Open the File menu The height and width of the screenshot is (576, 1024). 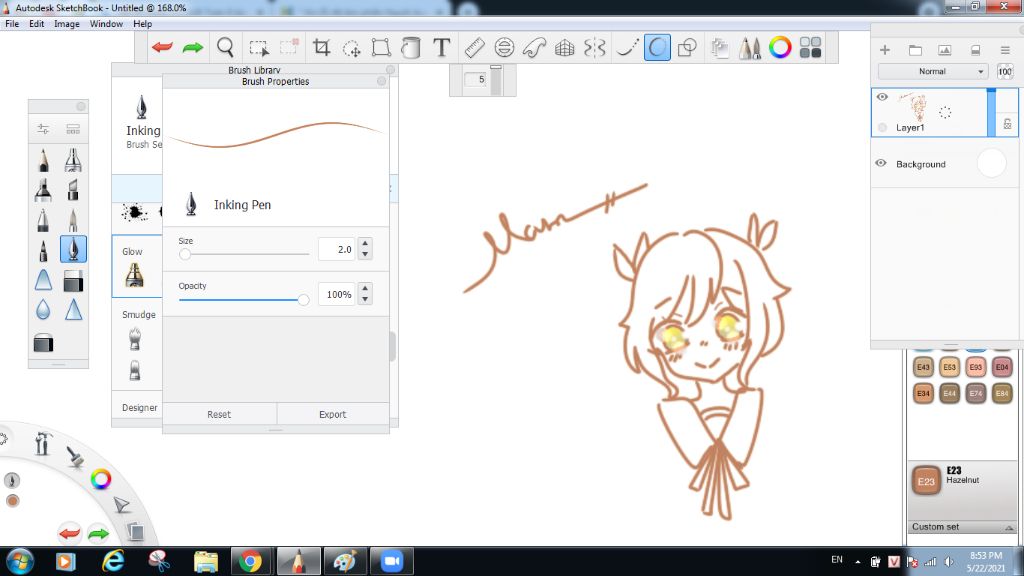pyautogui.click(x=12, y=24)
